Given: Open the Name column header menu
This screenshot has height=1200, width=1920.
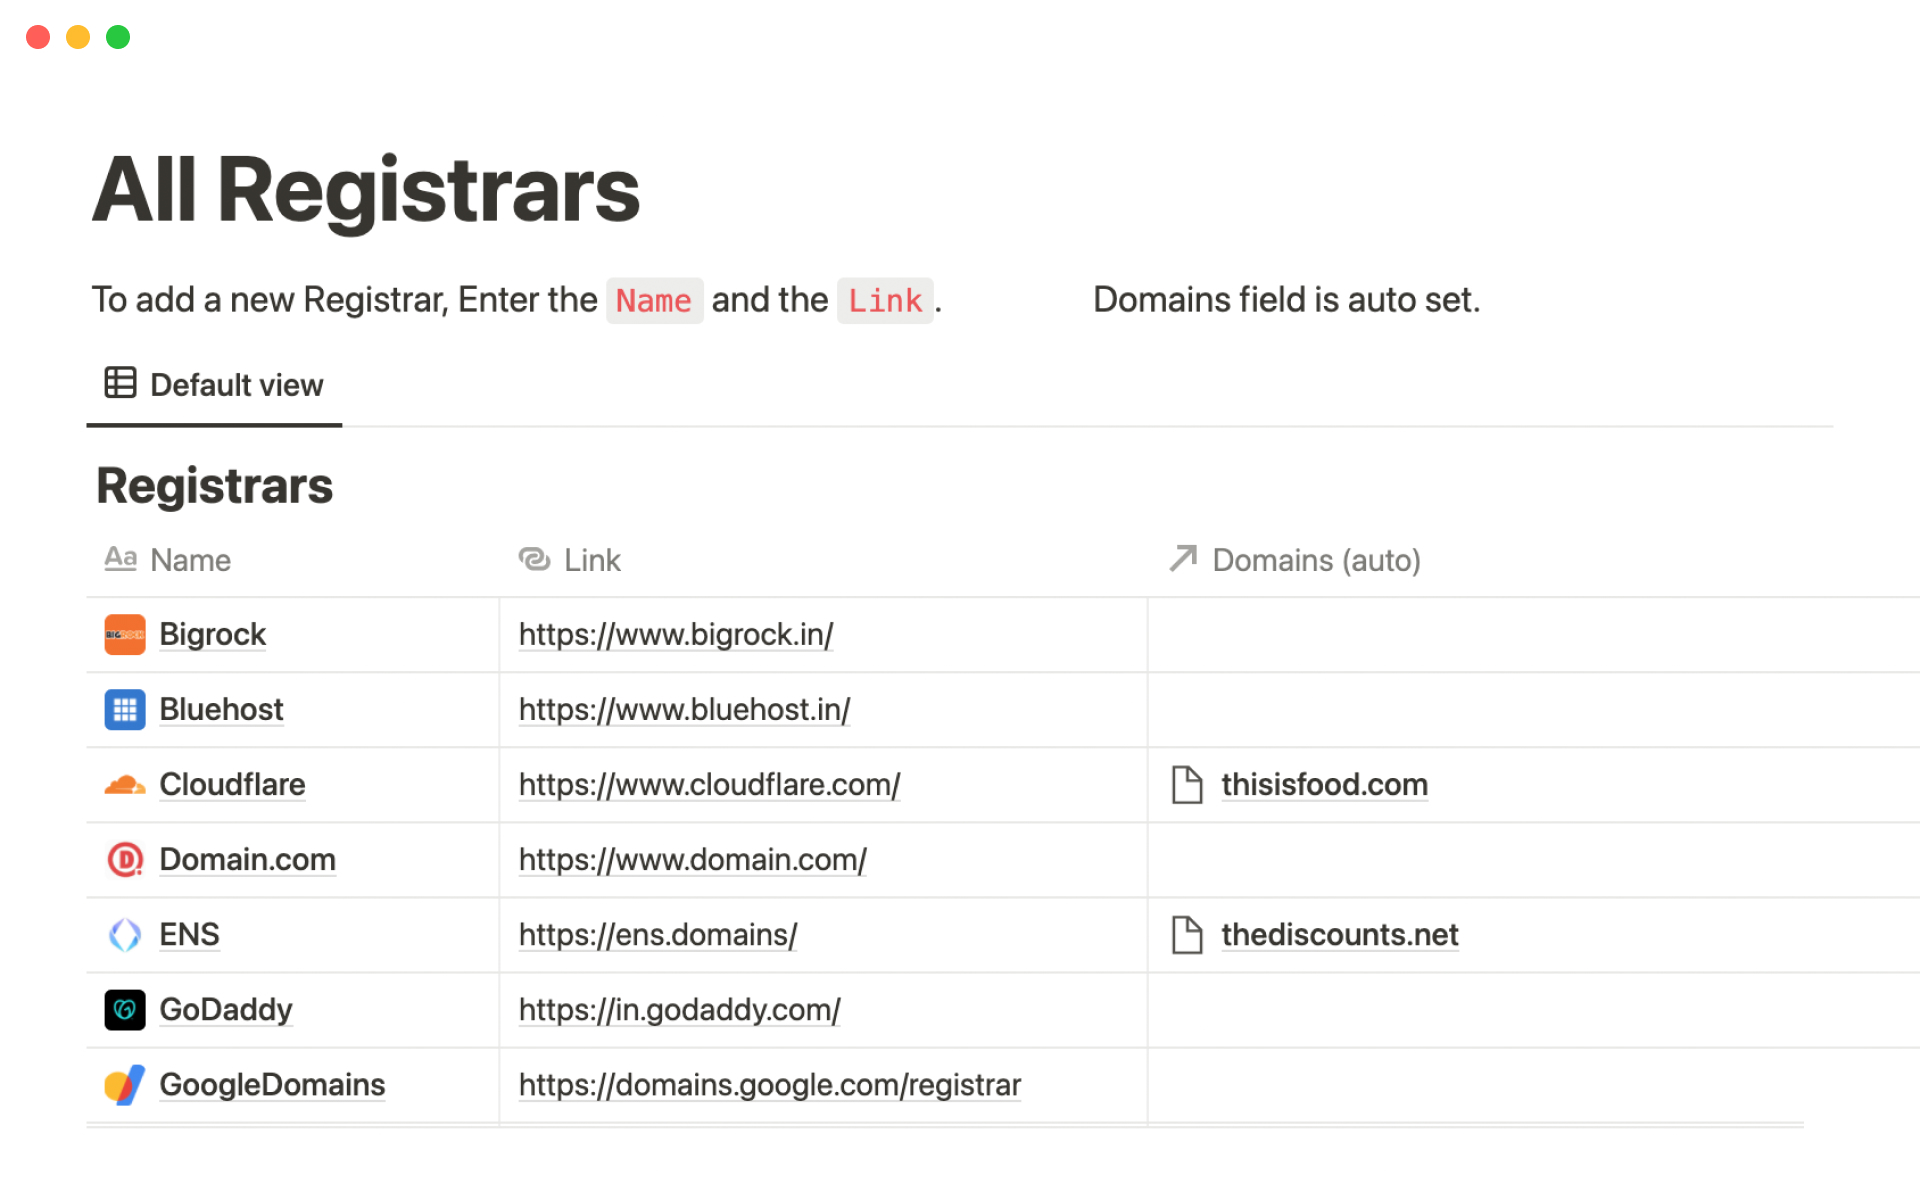Looking at the screenshot, I should 190,560.
